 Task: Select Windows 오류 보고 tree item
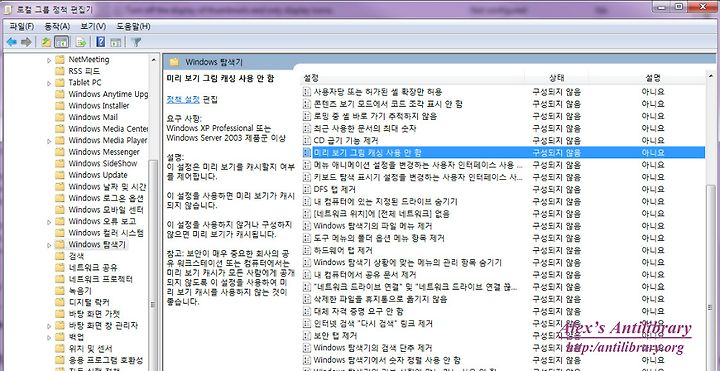(x=102, y=221)
